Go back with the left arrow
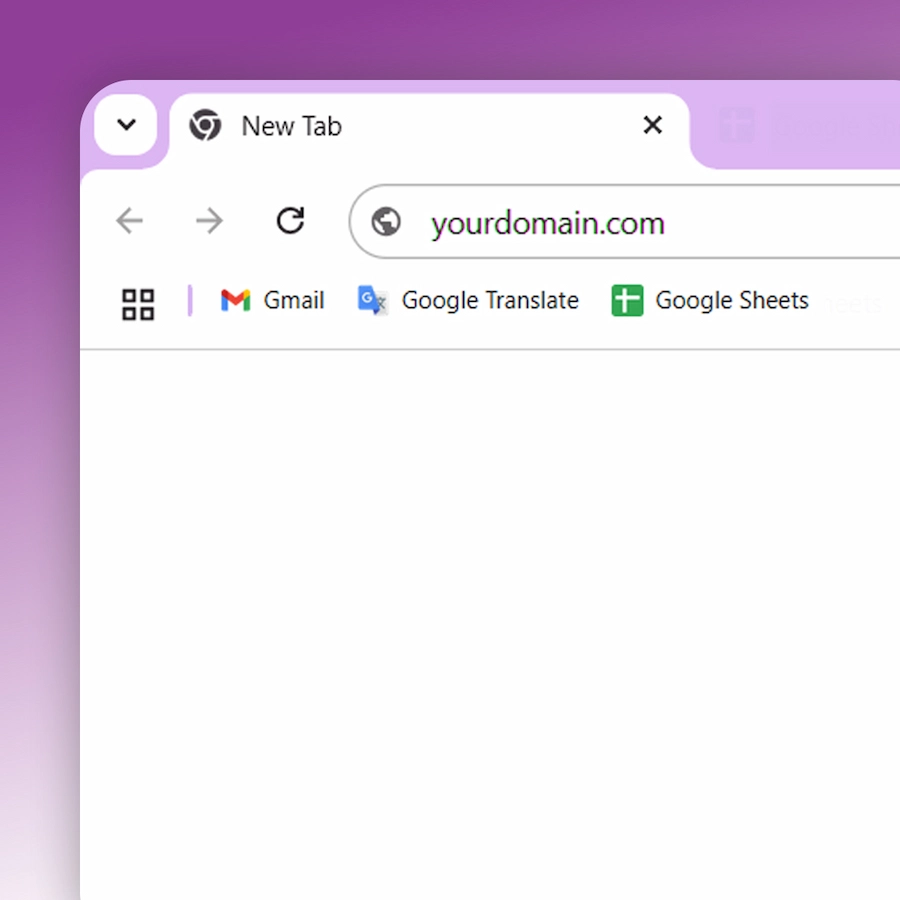This screenshot has width=900, height=900. (x=129, y=220)
